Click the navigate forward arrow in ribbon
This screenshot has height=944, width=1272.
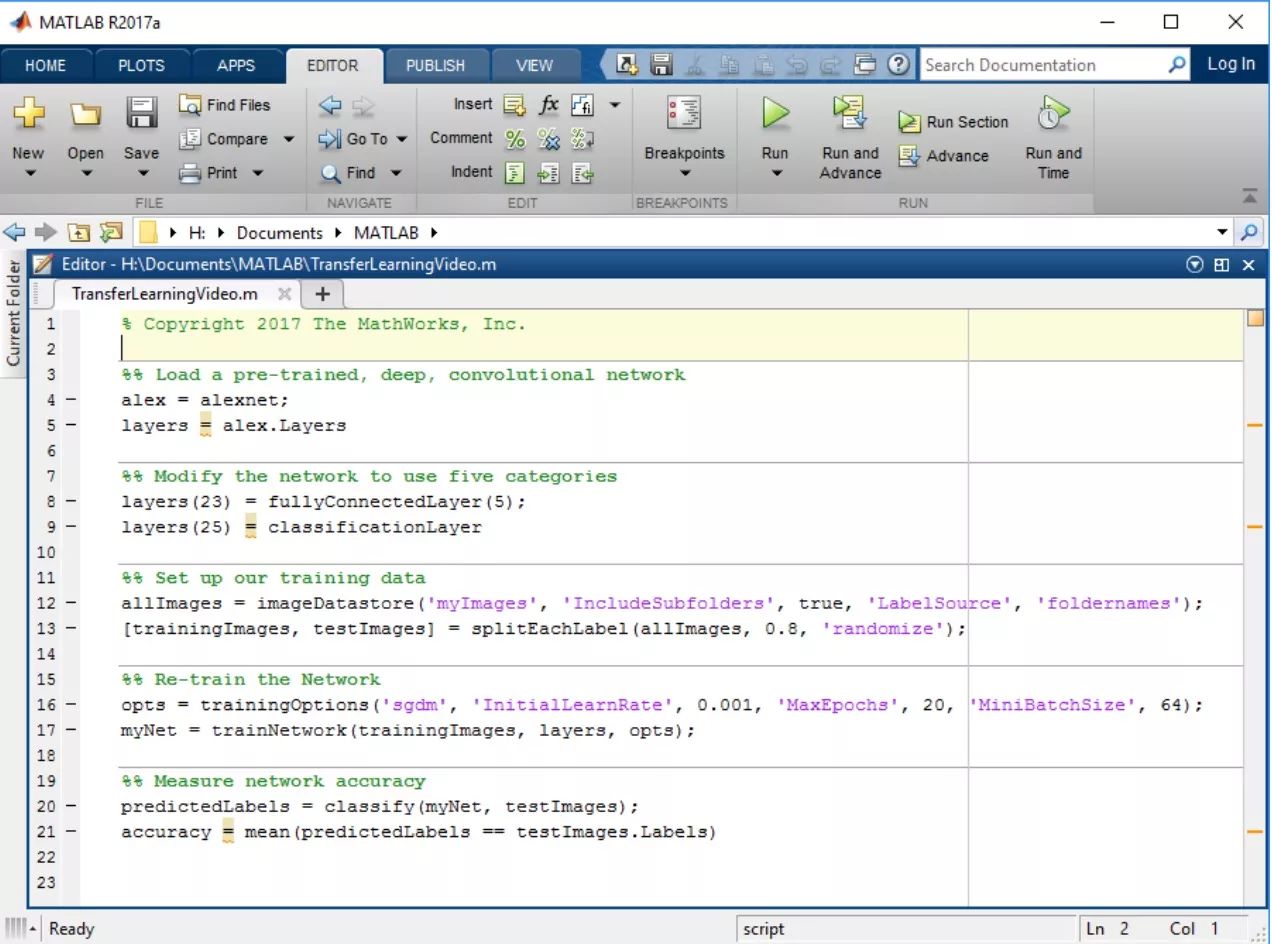point(362,105)
